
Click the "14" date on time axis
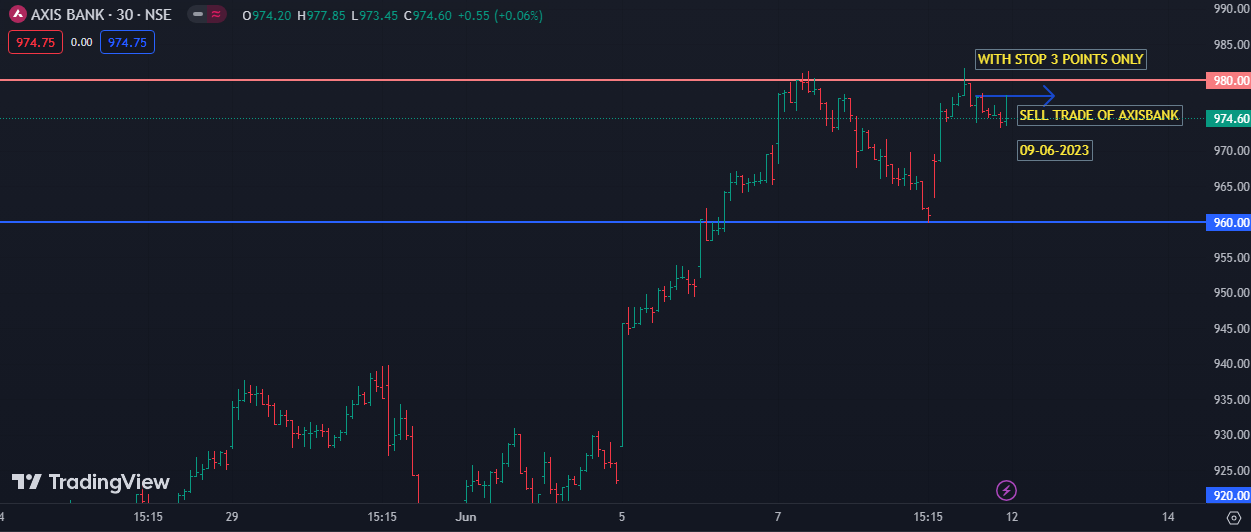click(x=1168, y=517)
